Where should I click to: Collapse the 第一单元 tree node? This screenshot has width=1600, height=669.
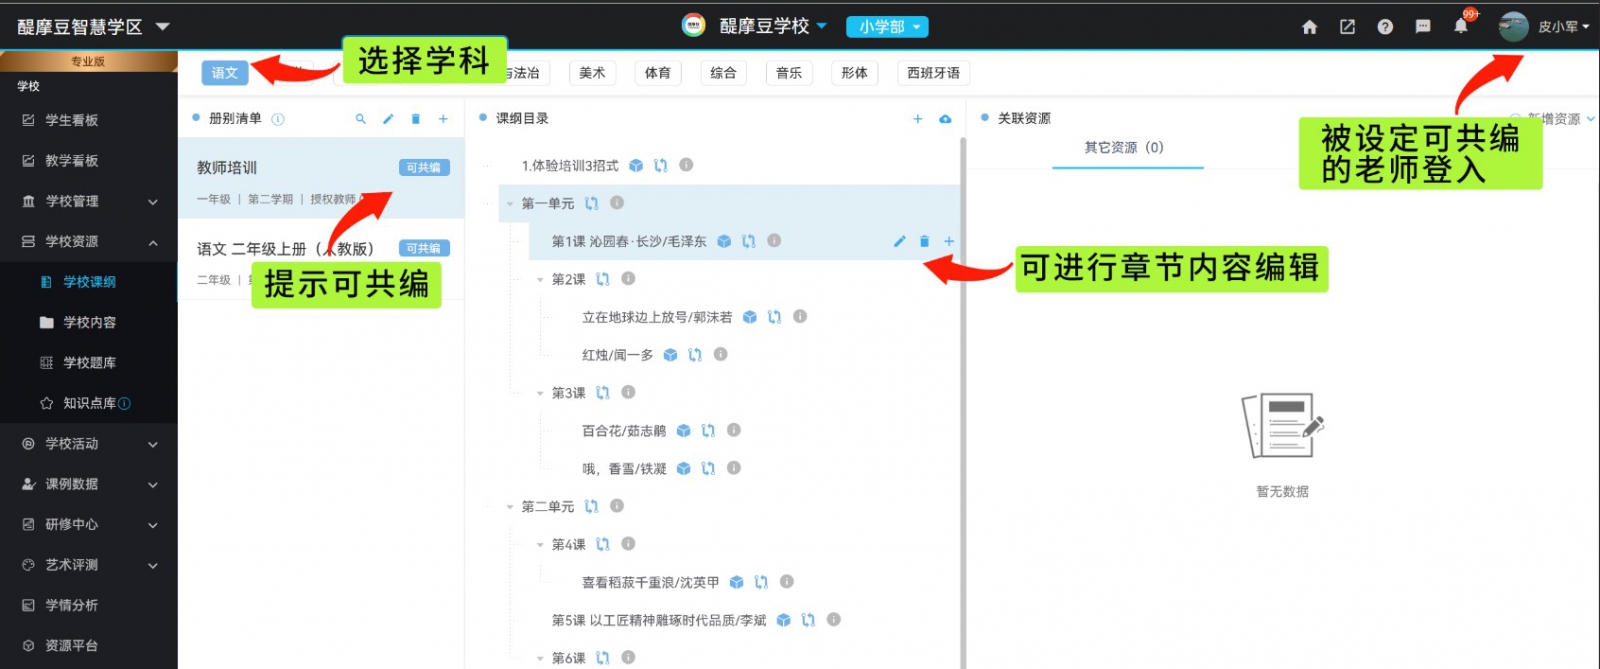pos(510,204)
